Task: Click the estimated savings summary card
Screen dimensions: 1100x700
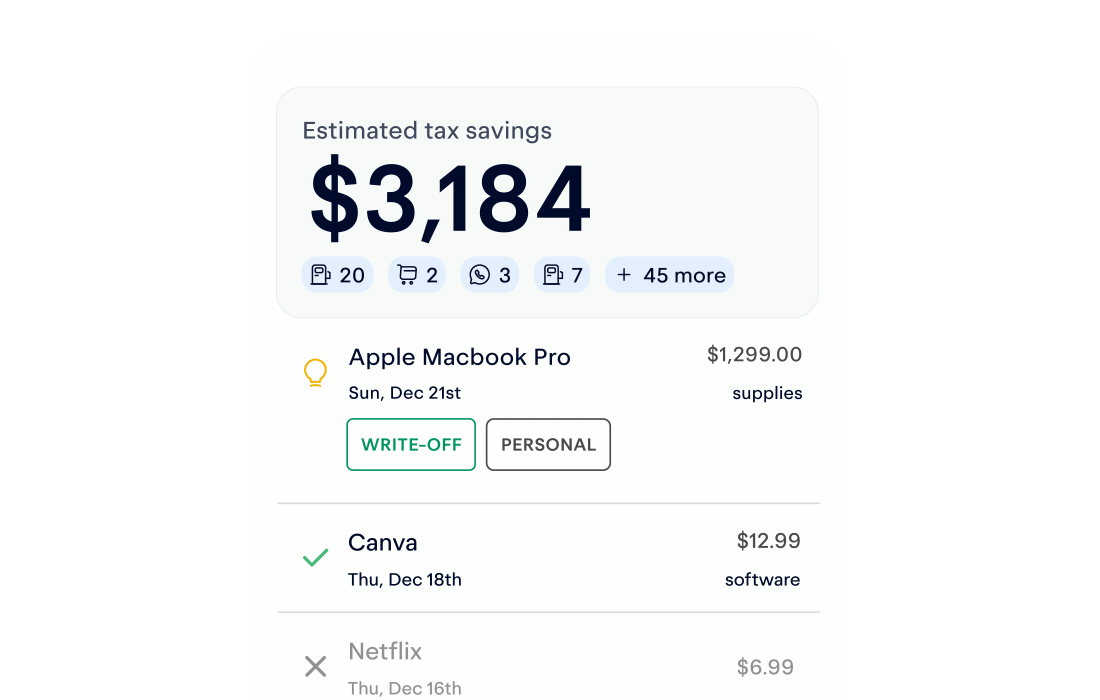Action: pyautogui.click(x=548, y=200)
